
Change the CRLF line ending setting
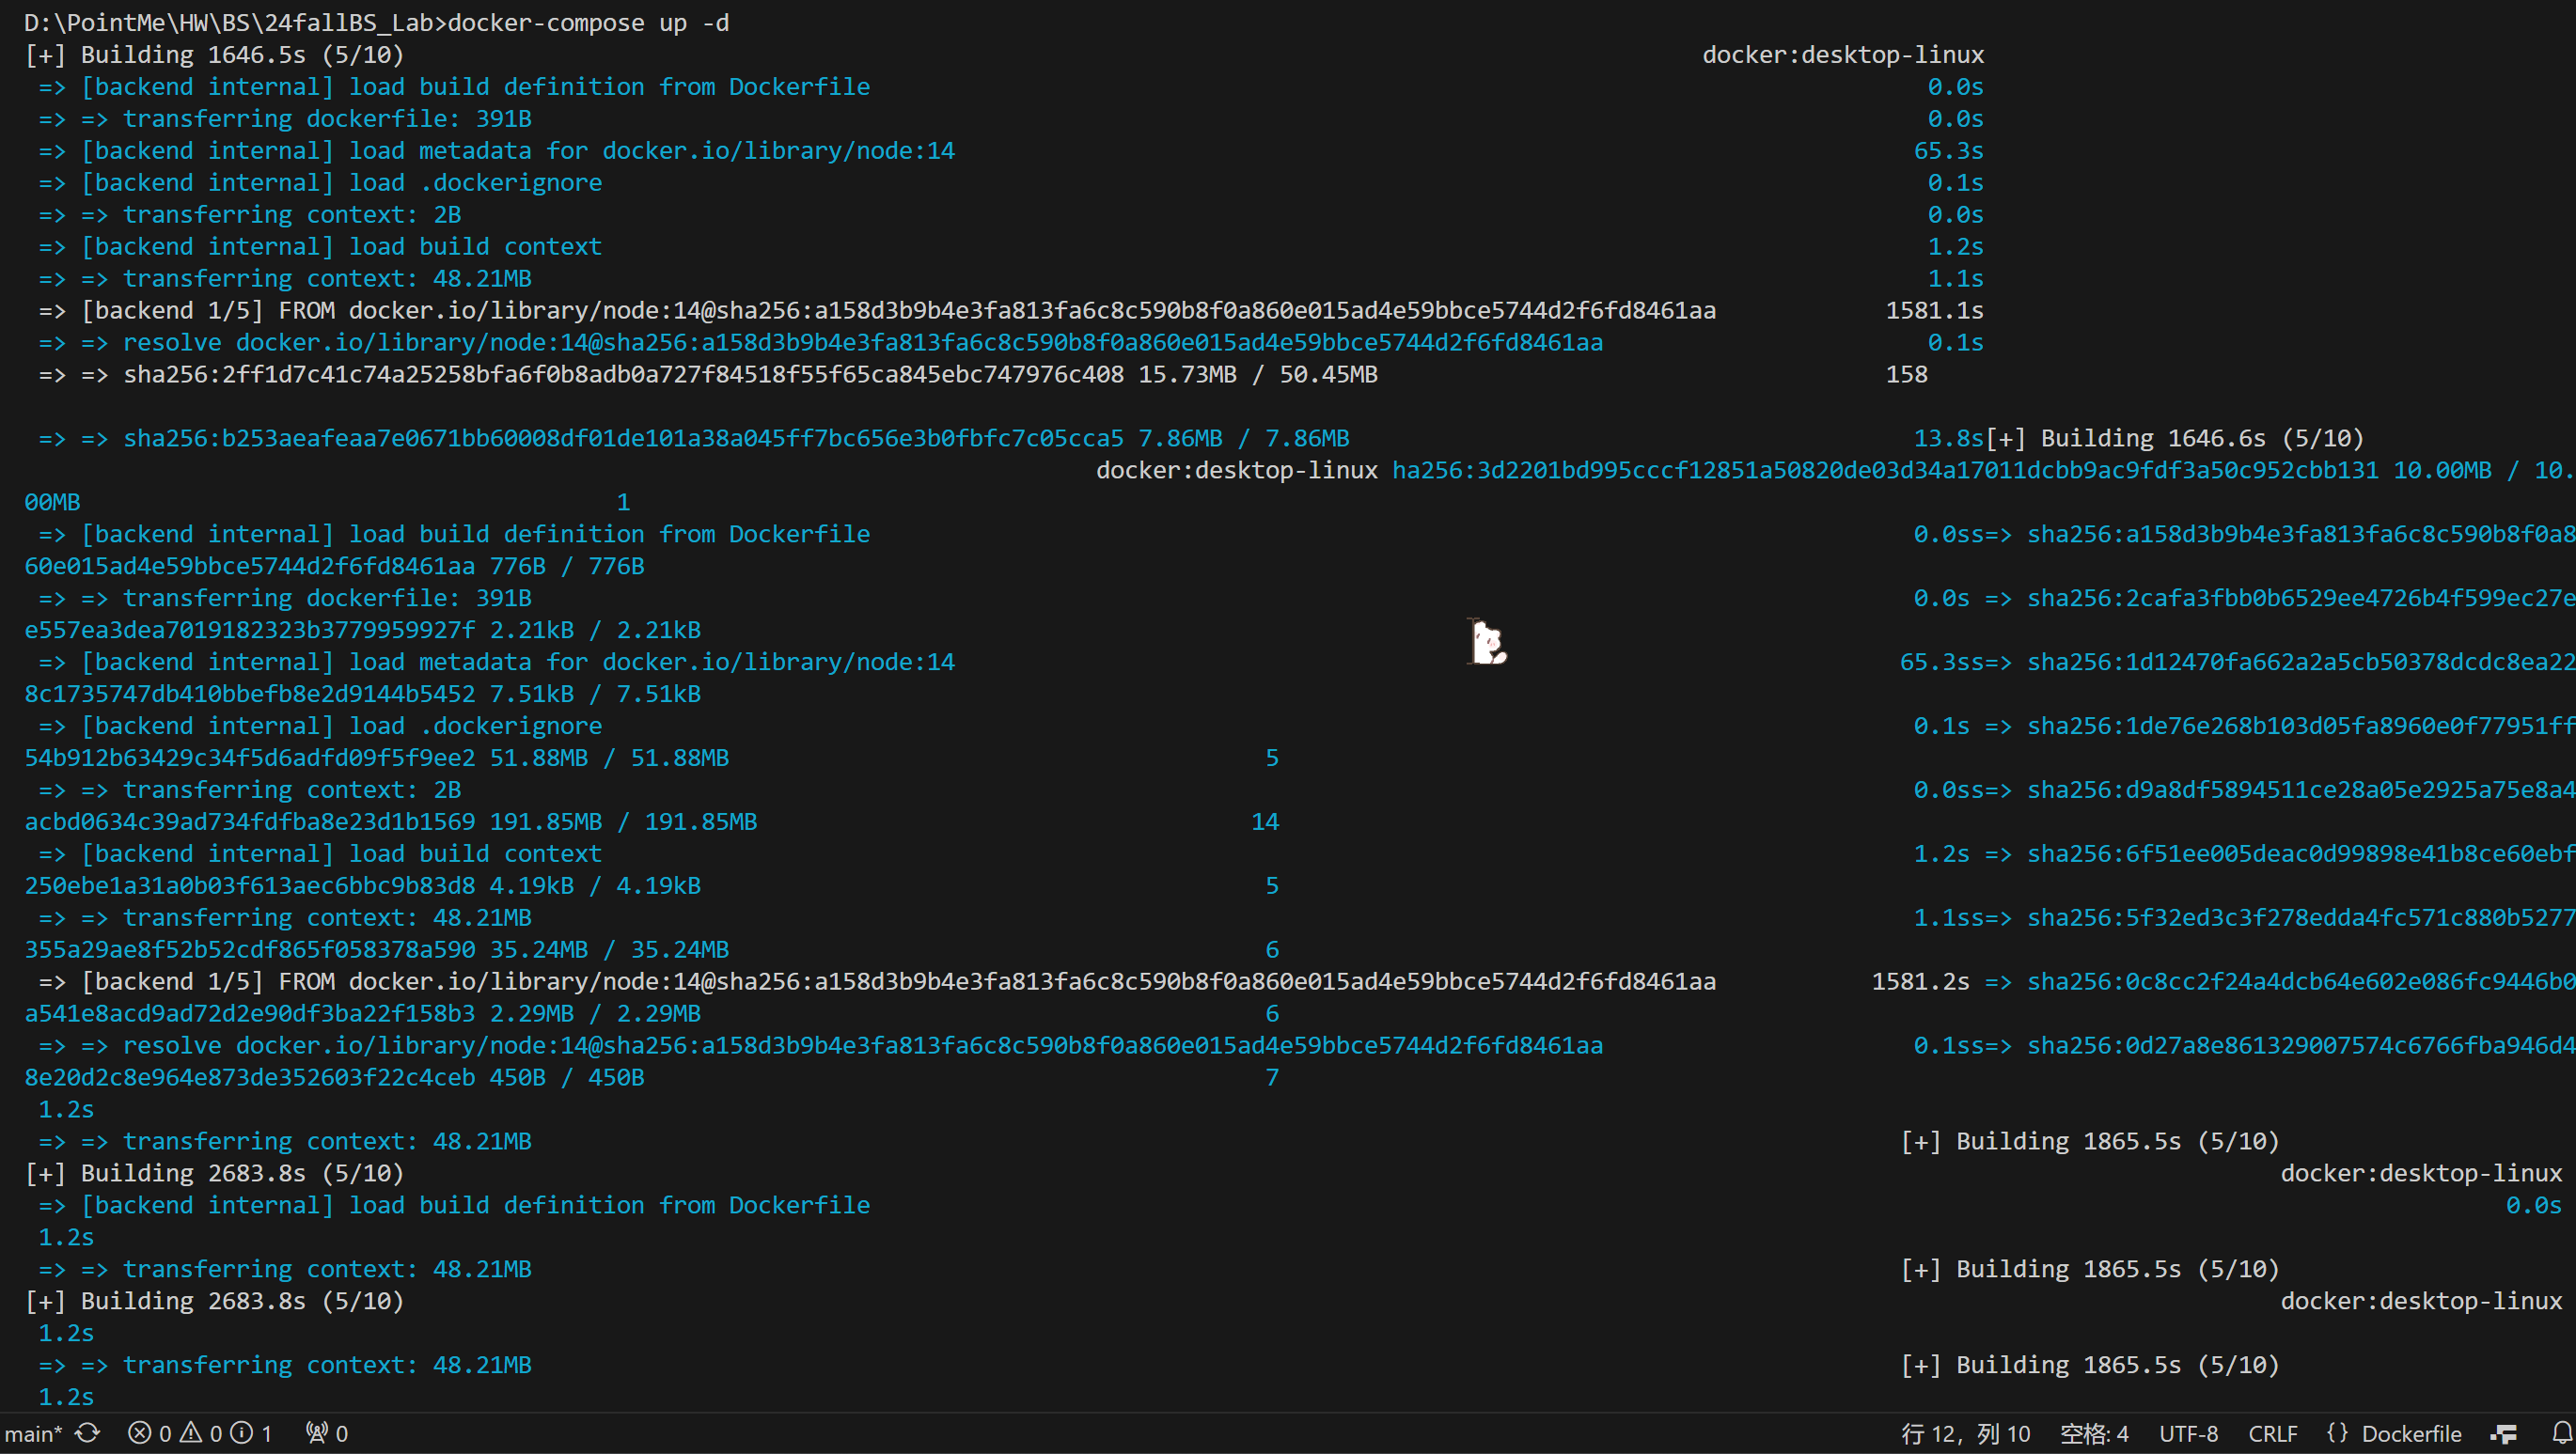coord(2272,1433)
